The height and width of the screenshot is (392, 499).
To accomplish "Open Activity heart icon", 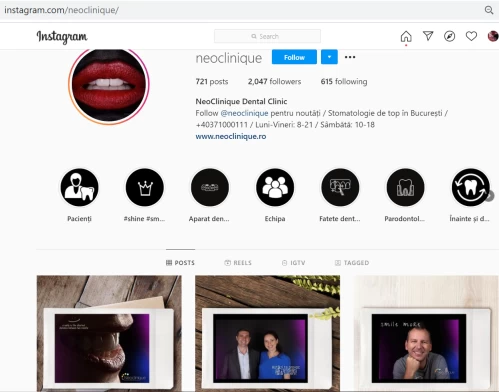I will pos(471,36).
